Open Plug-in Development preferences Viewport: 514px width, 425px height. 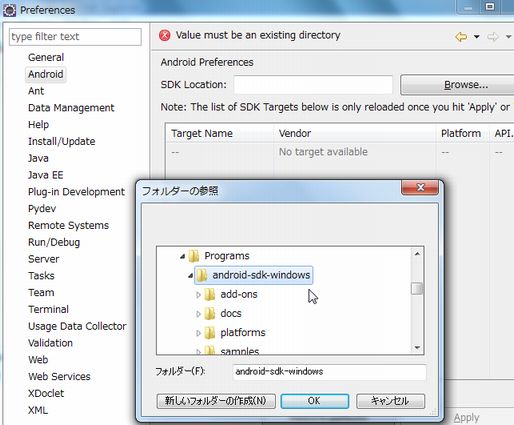76,192
